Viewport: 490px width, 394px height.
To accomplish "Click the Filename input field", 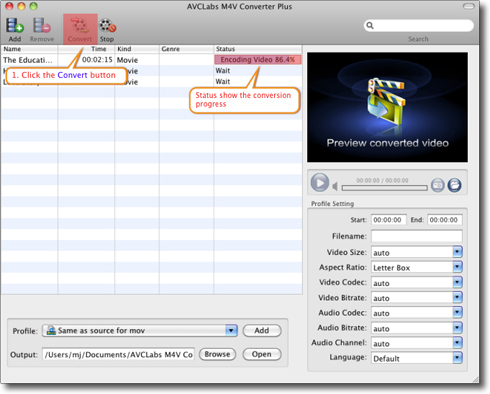I will point(417,236).
